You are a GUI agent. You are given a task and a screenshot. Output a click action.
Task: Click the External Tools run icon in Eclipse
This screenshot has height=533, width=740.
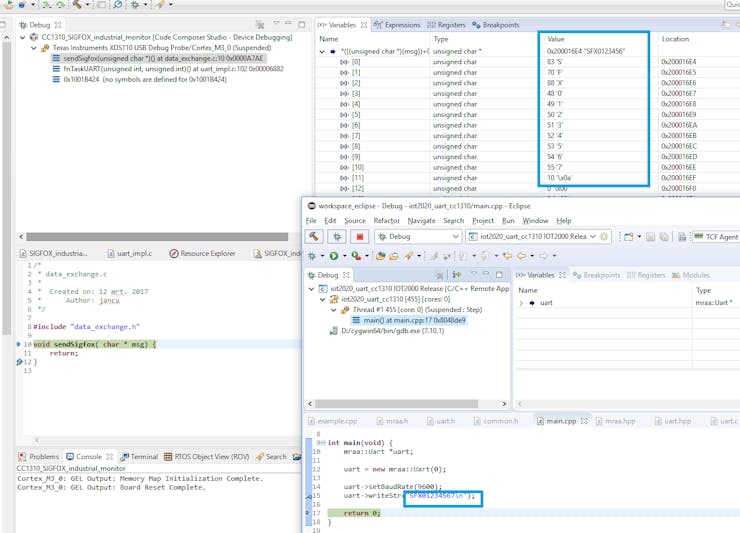356,256
